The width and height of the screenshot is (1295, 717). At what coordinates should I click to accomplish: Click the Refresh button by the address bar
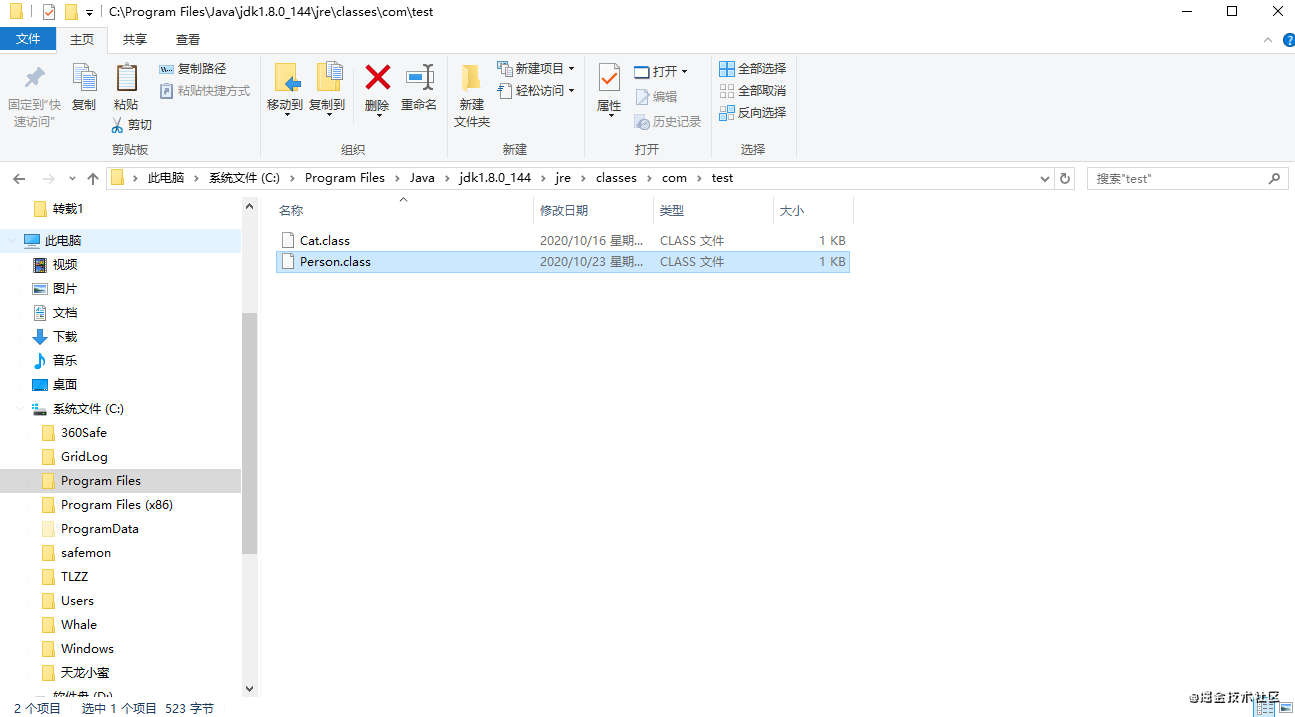(1065, 178)
